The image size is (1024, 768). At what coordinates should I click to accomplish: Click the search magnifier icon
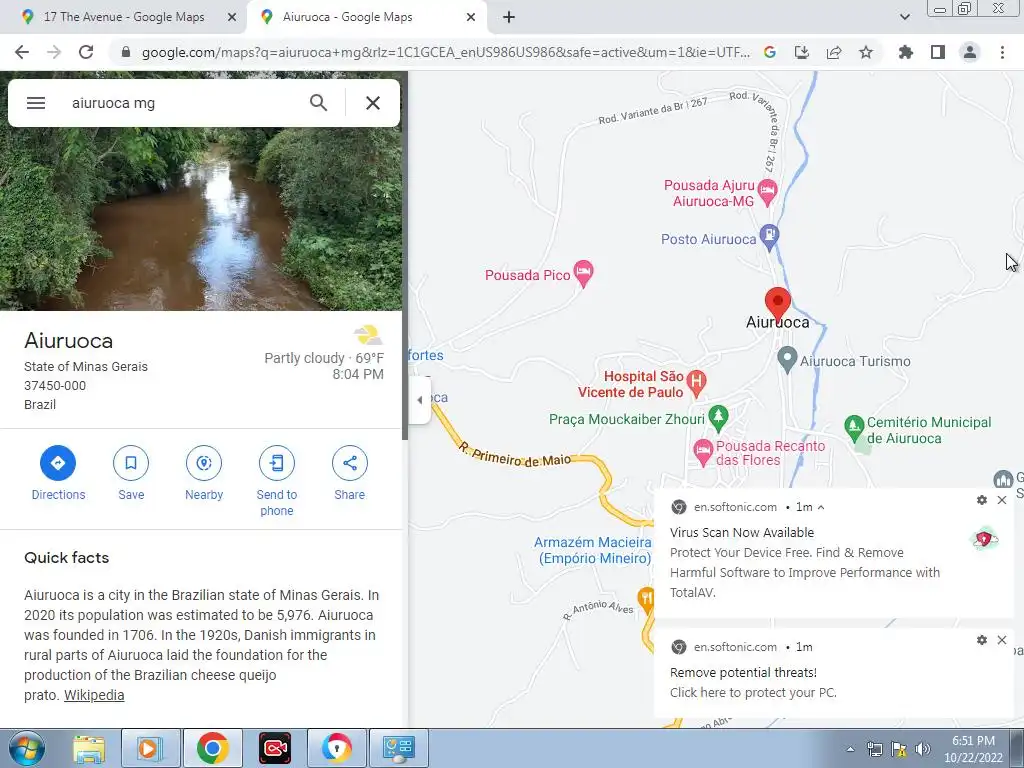point(318,103)
